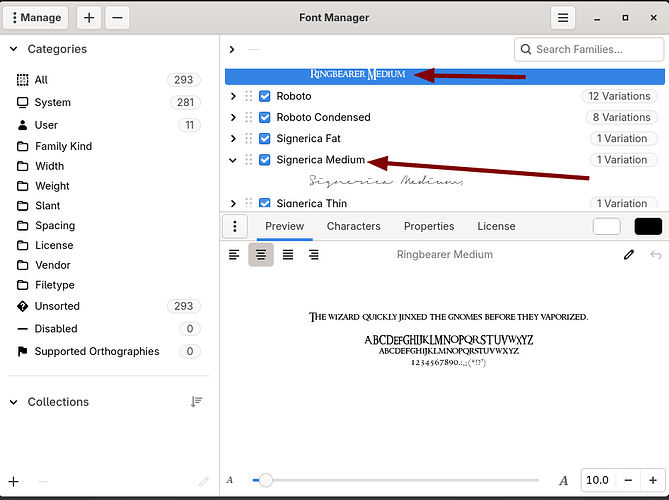Screen dimensions: 669x500
Task: Click the Manage button
Action: (x=36, y=17)
